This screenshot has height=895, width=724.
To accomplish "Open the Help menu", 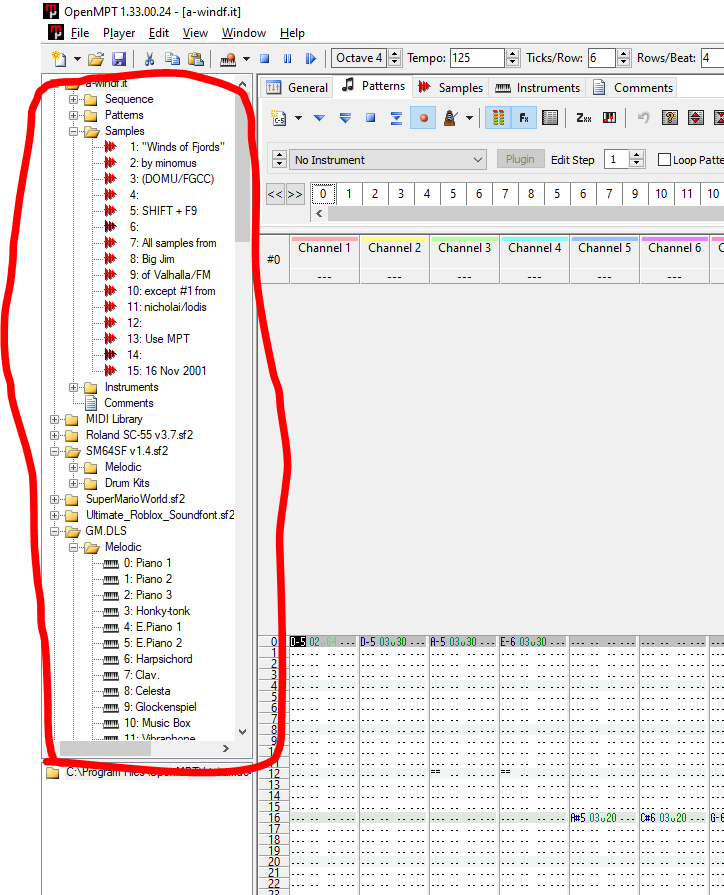I will pyautogui.click(x=292, y=33).
